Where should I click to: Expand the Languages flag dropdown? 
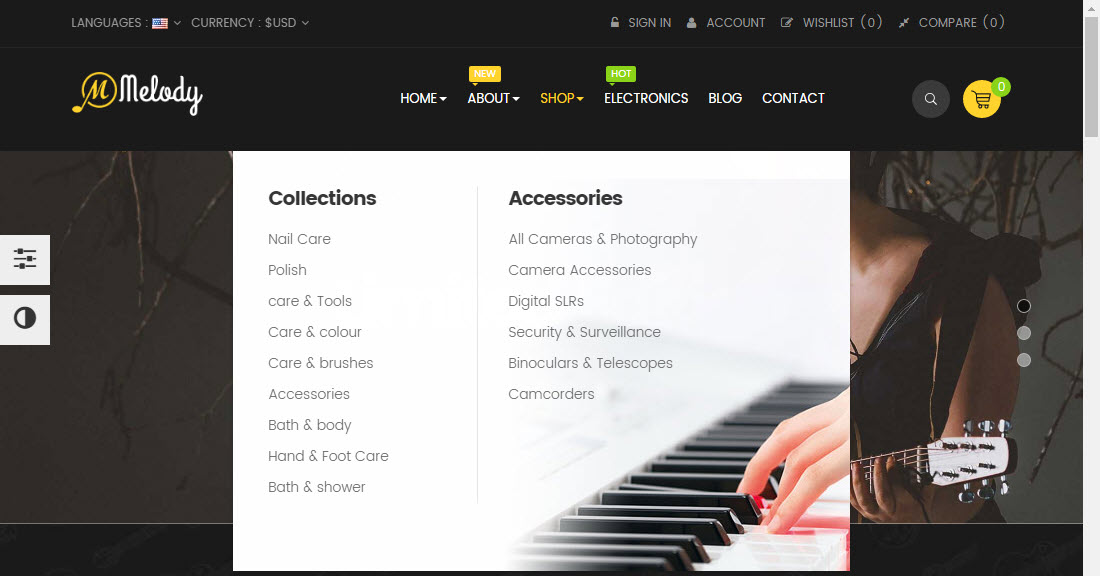[166, 22]
